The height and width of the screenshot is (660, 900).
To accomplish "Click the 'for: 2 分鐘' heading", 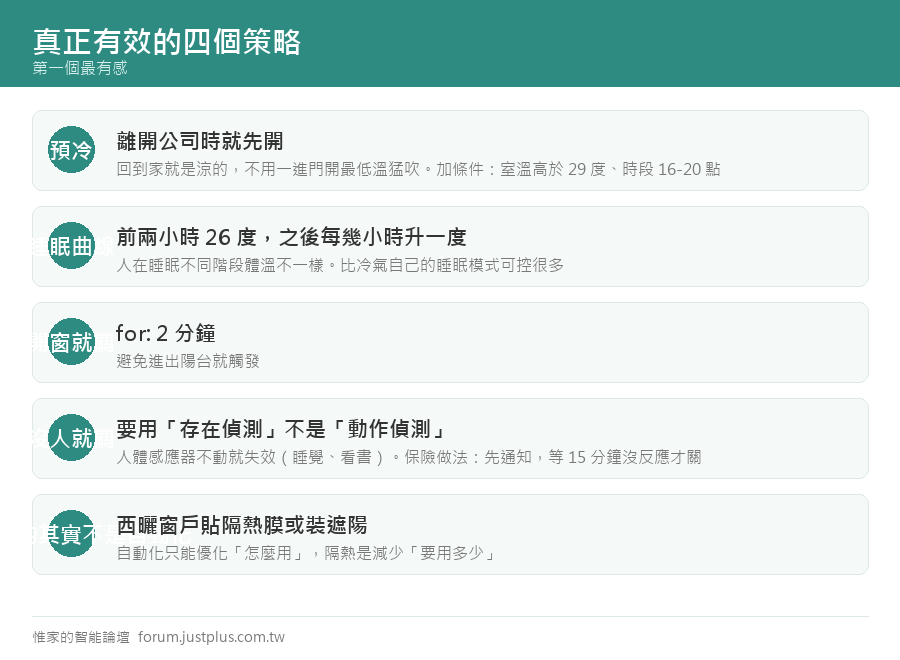I will [x=166, y=333].
